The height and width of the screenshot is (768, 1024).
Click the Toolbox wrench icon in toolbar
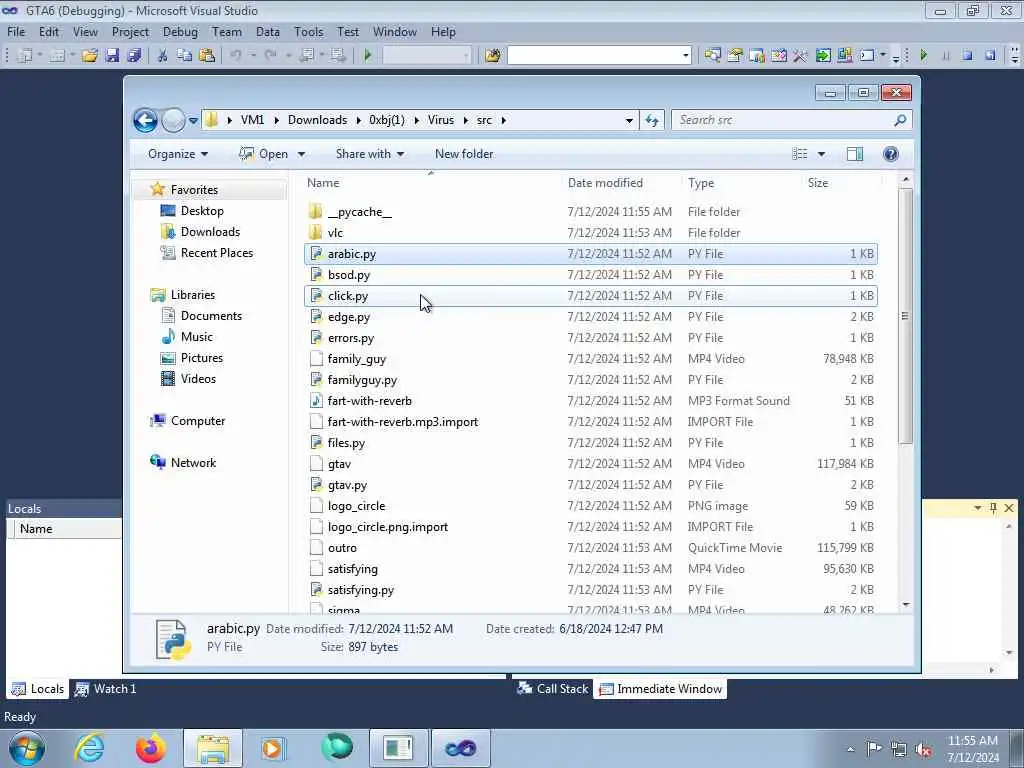click(x=800, y=56)
